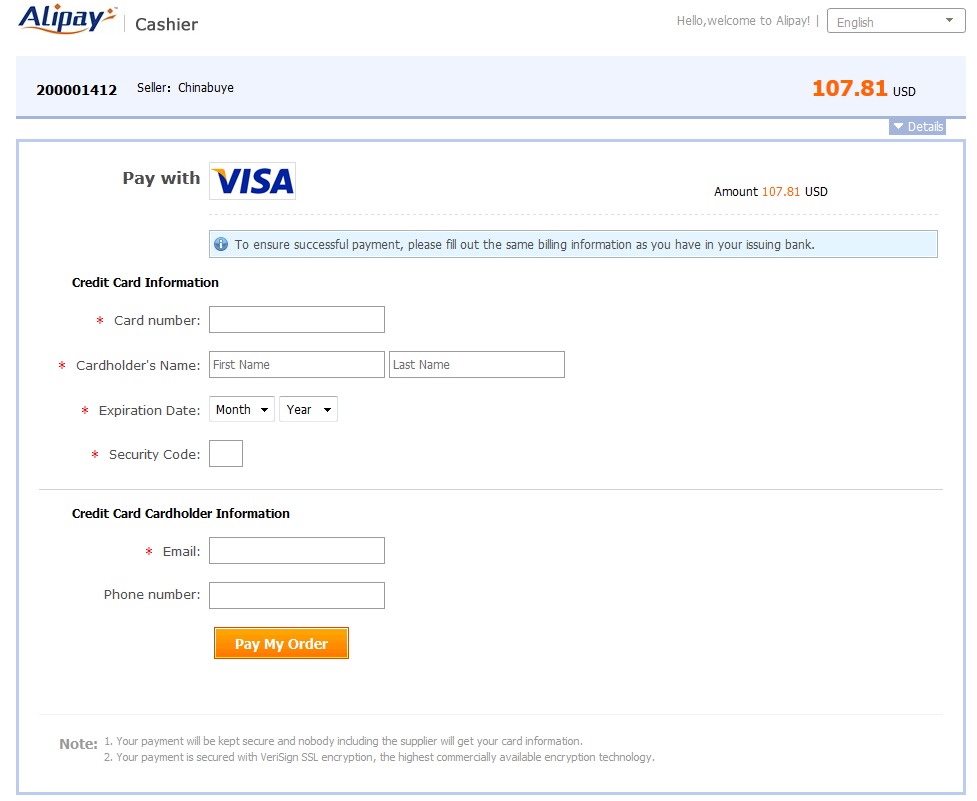
Task: Open the English language dropdown
Action: (x=895, y=21)
